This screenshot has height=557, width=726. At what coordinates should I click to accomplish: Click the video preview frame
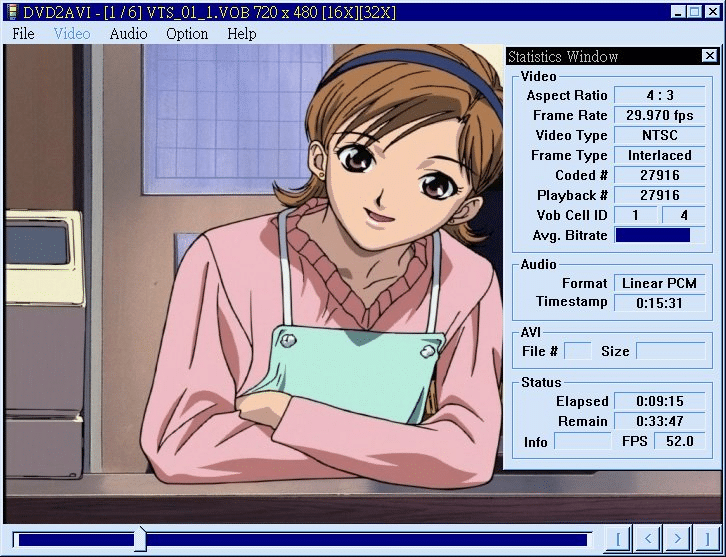click(x=254, y=284)
